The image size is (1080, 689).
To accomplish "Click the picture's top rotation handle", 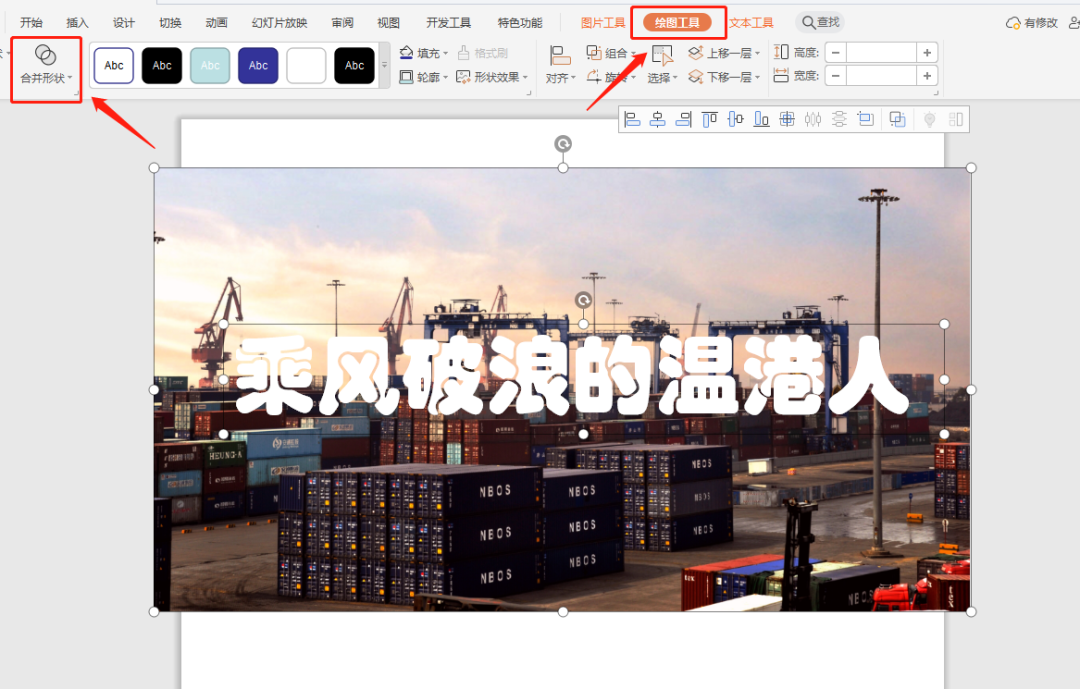I will [x=563, y=143].
